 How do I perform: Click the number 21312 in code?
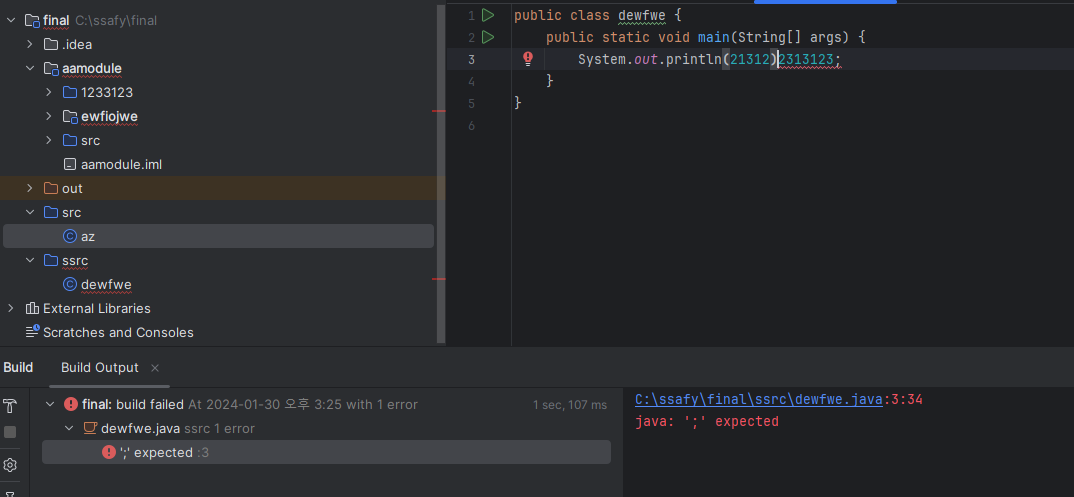(750, 60)
